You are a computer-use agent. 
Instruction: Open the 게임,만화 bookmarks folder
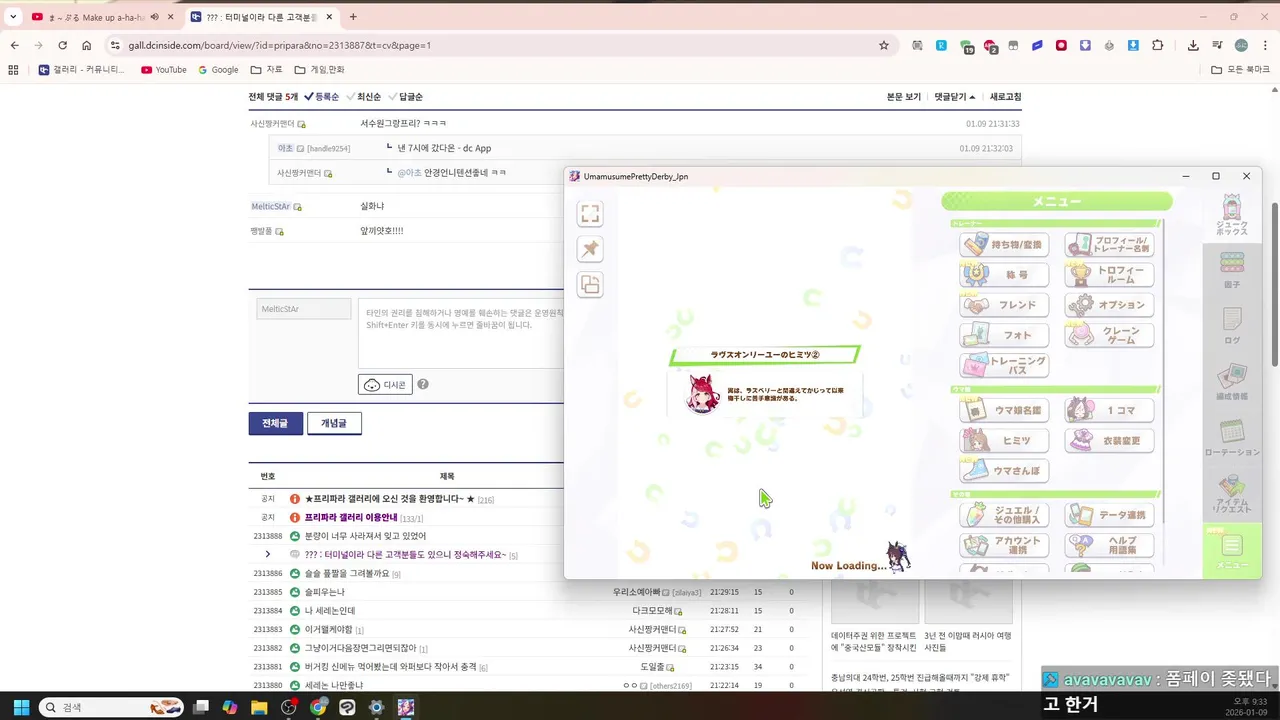click(319, 70)
